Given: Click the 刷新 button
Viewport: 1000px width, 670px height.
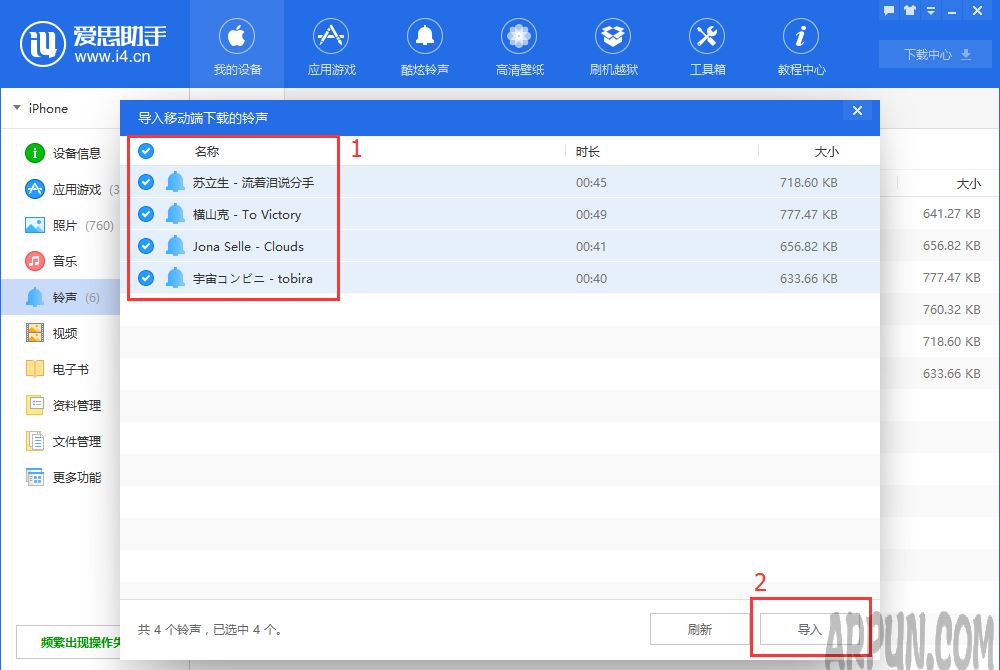Looking at the screenshot, I should [x=699, y=629].
